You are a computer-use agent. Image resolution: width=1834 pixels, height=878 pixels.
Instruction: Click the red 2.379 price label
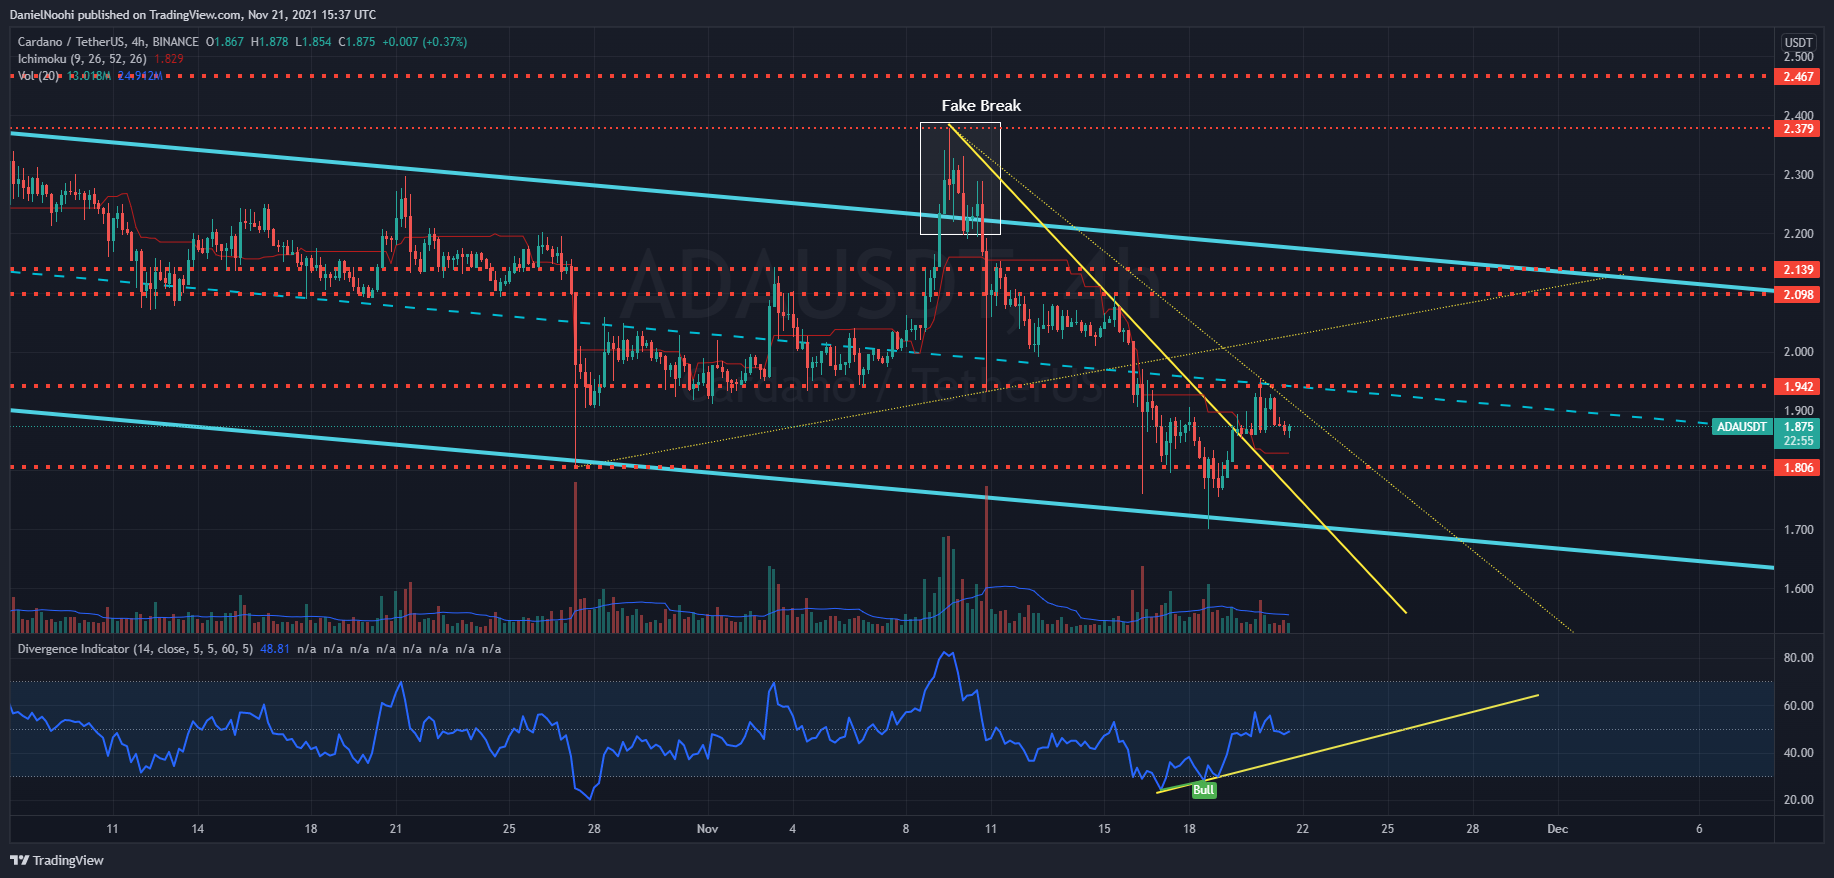[1798, 128]
